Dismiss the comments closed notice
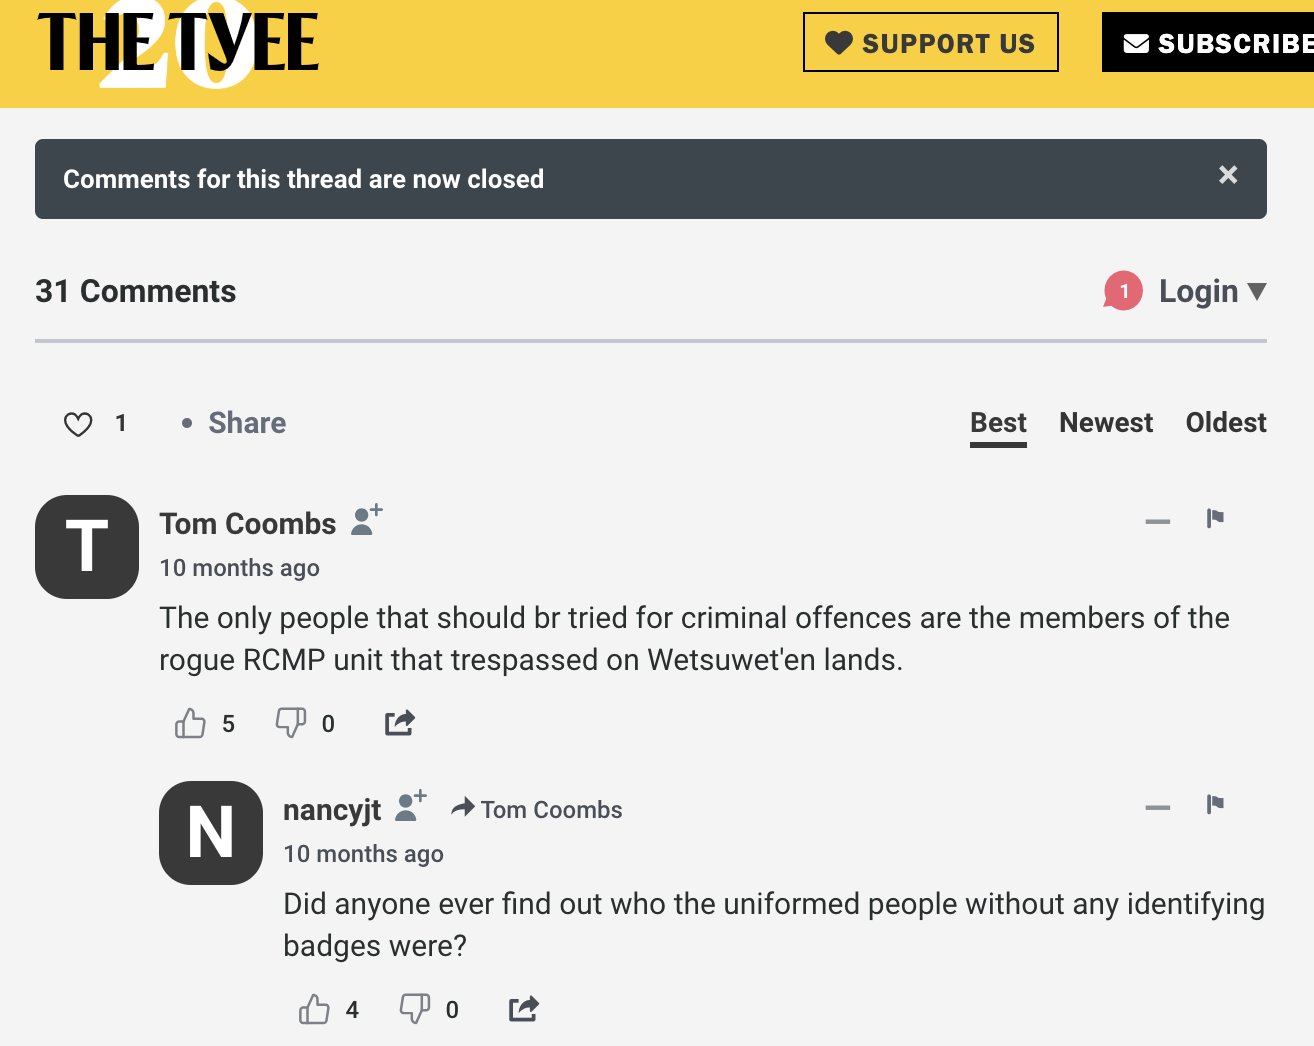 coord(1228,175)
